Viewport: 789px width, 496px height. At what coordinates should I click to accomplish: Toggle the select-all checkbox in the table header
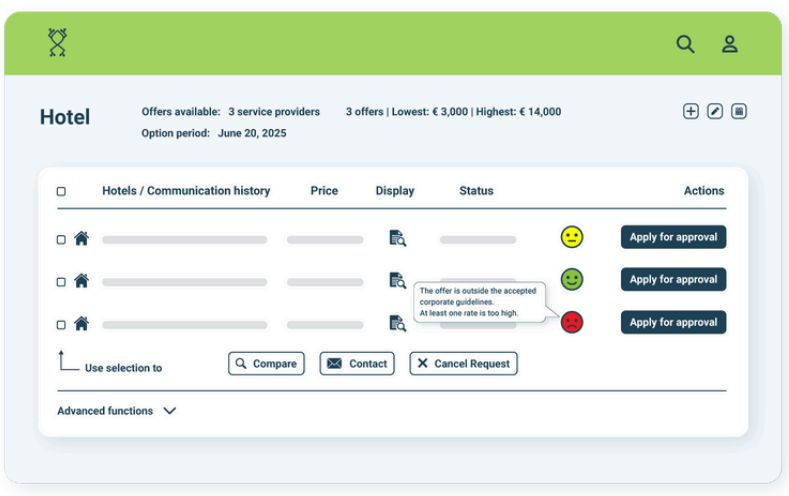(x=61, y=191)
